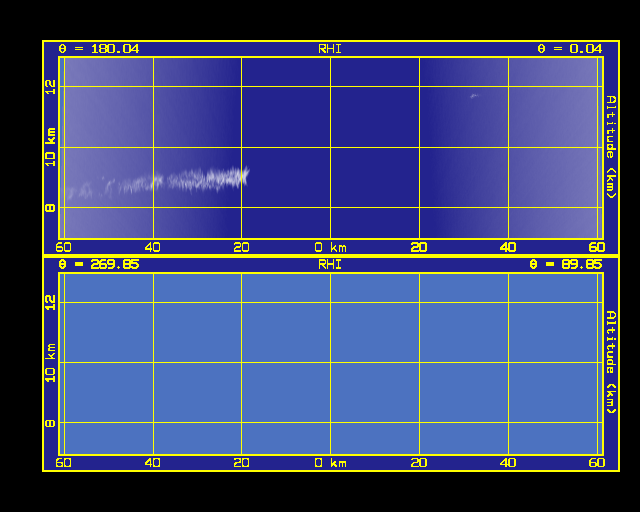Click the left-side 60 range label under bottom panel

[x=64, y=463]
